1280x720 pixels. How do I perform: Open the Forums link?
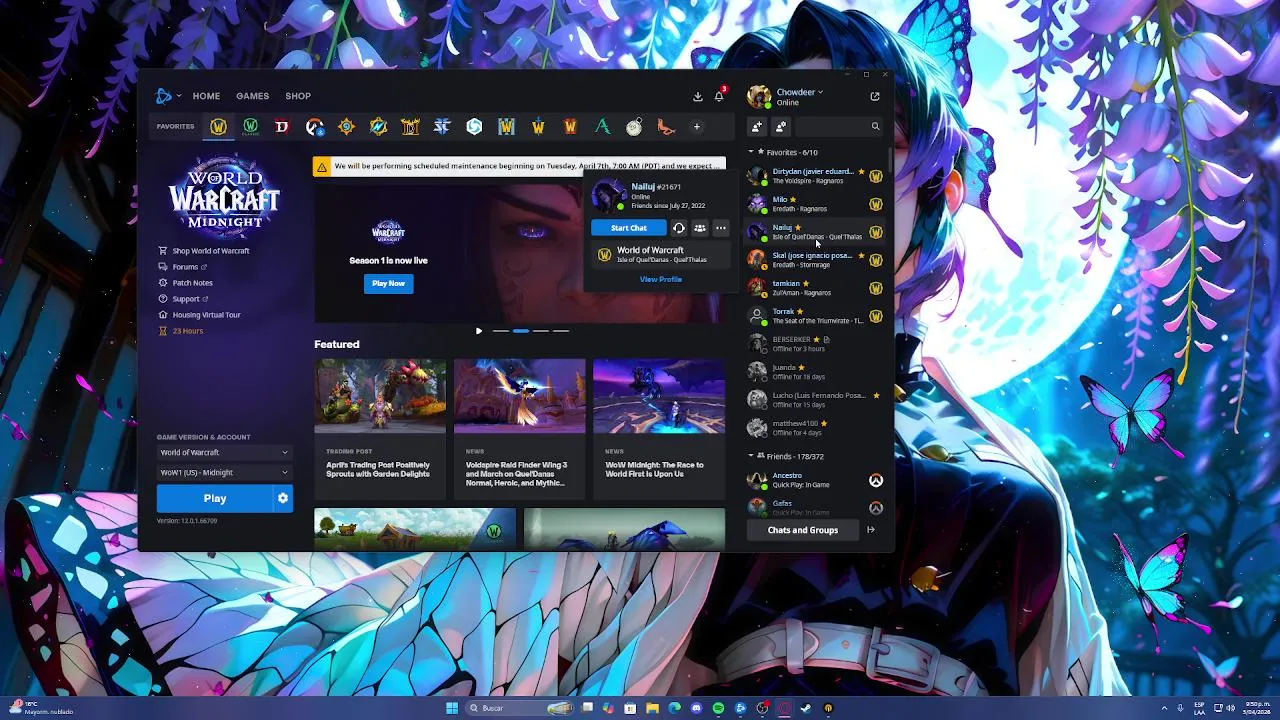click(x=183, y=267)
